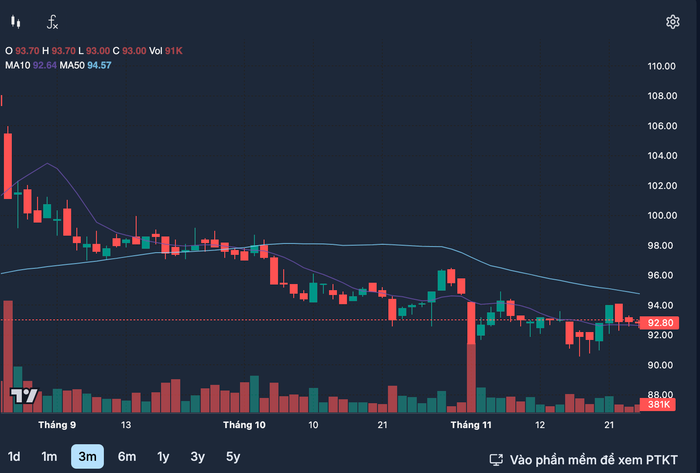Click the Tháng 10 date label
Image resolution: width=700 pixels, height=473 pixels.
(244, 425)
